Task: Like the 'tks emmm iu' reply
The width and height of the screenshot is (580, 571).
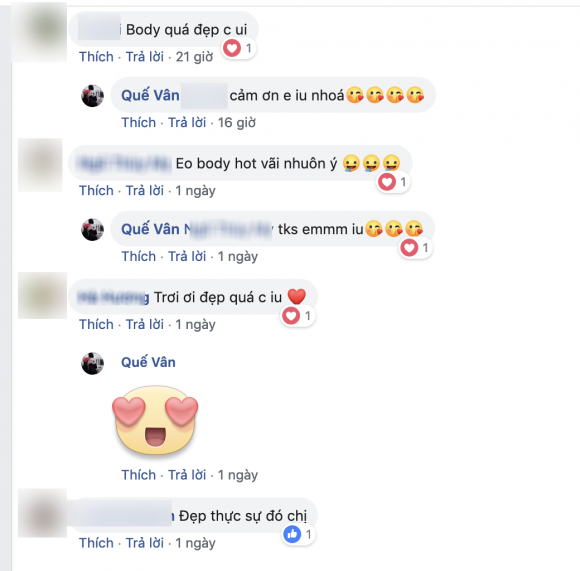Action: [x=139, y=257]
